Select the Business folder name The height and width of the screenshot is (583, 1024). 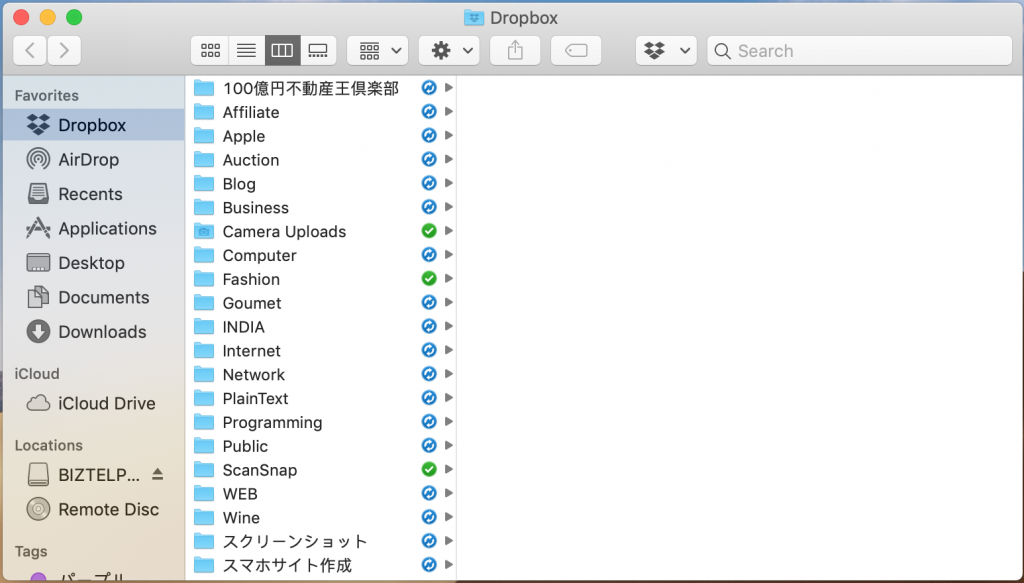pyautogui.click(x=255, y=208)
